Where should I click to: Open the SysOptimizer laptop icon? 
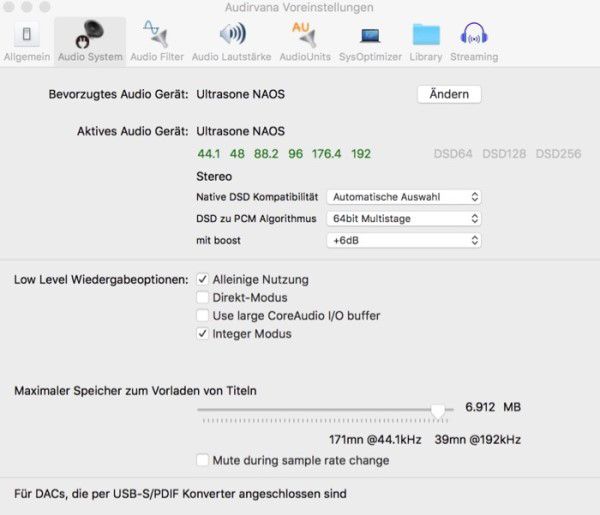coord(370,36)
